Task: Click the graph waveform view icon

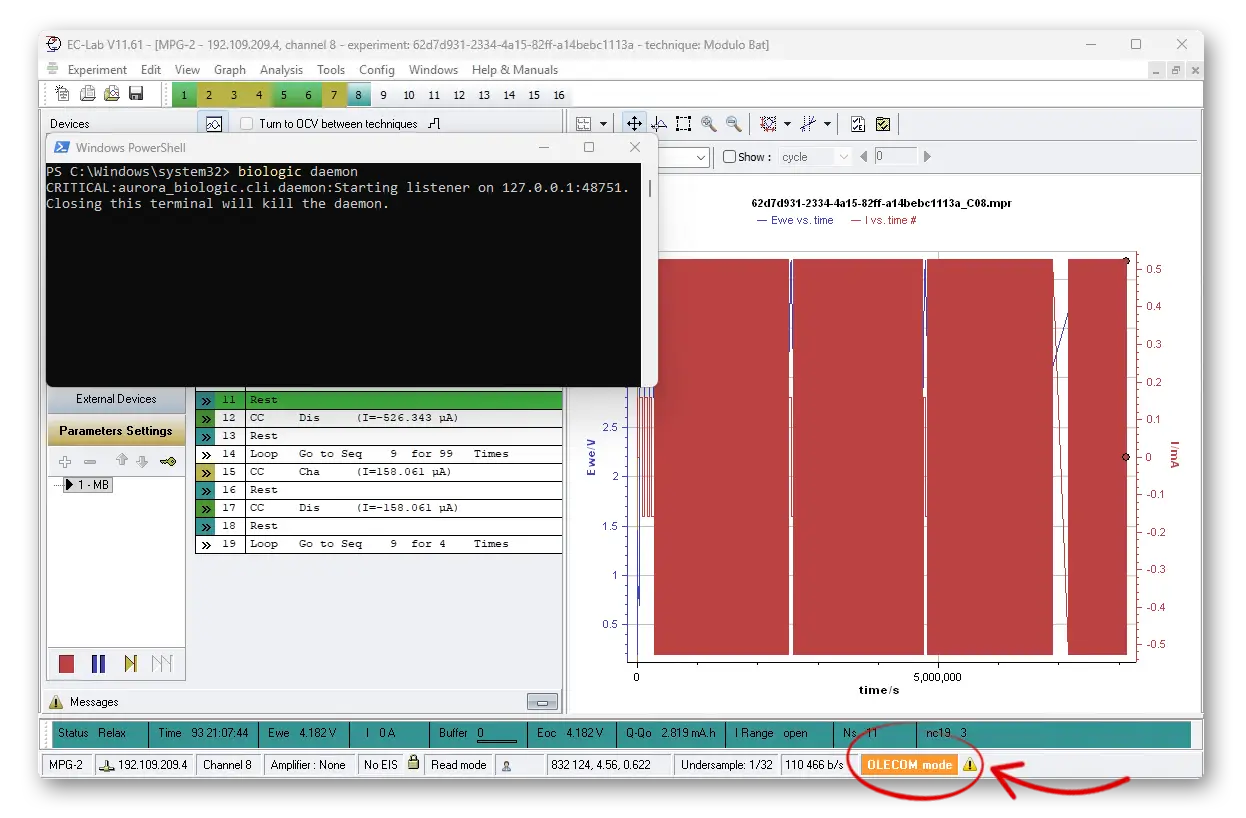Action: (213, 124)
